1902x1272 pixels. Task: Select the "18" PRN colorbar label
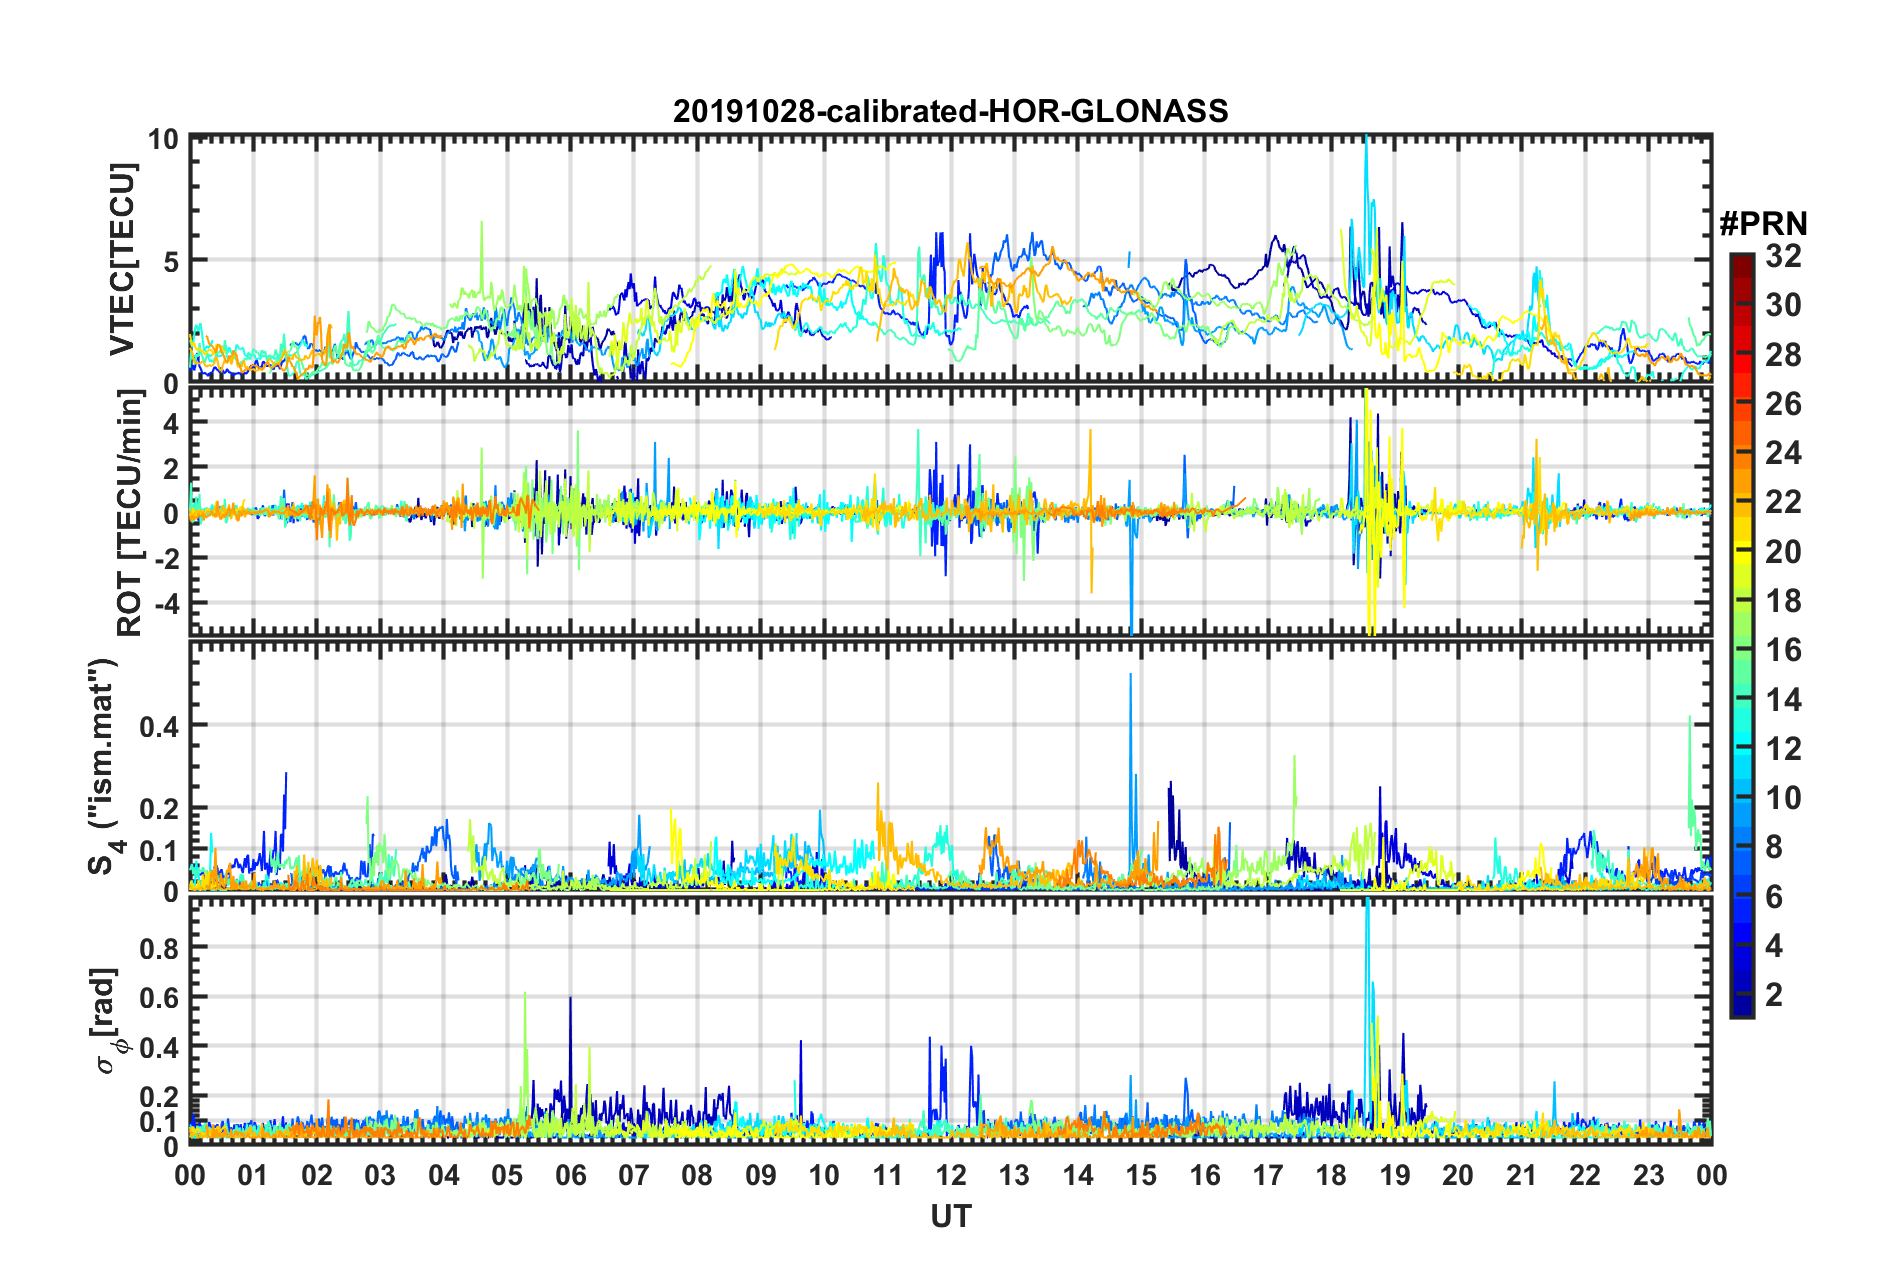(x=1783, y=601)
